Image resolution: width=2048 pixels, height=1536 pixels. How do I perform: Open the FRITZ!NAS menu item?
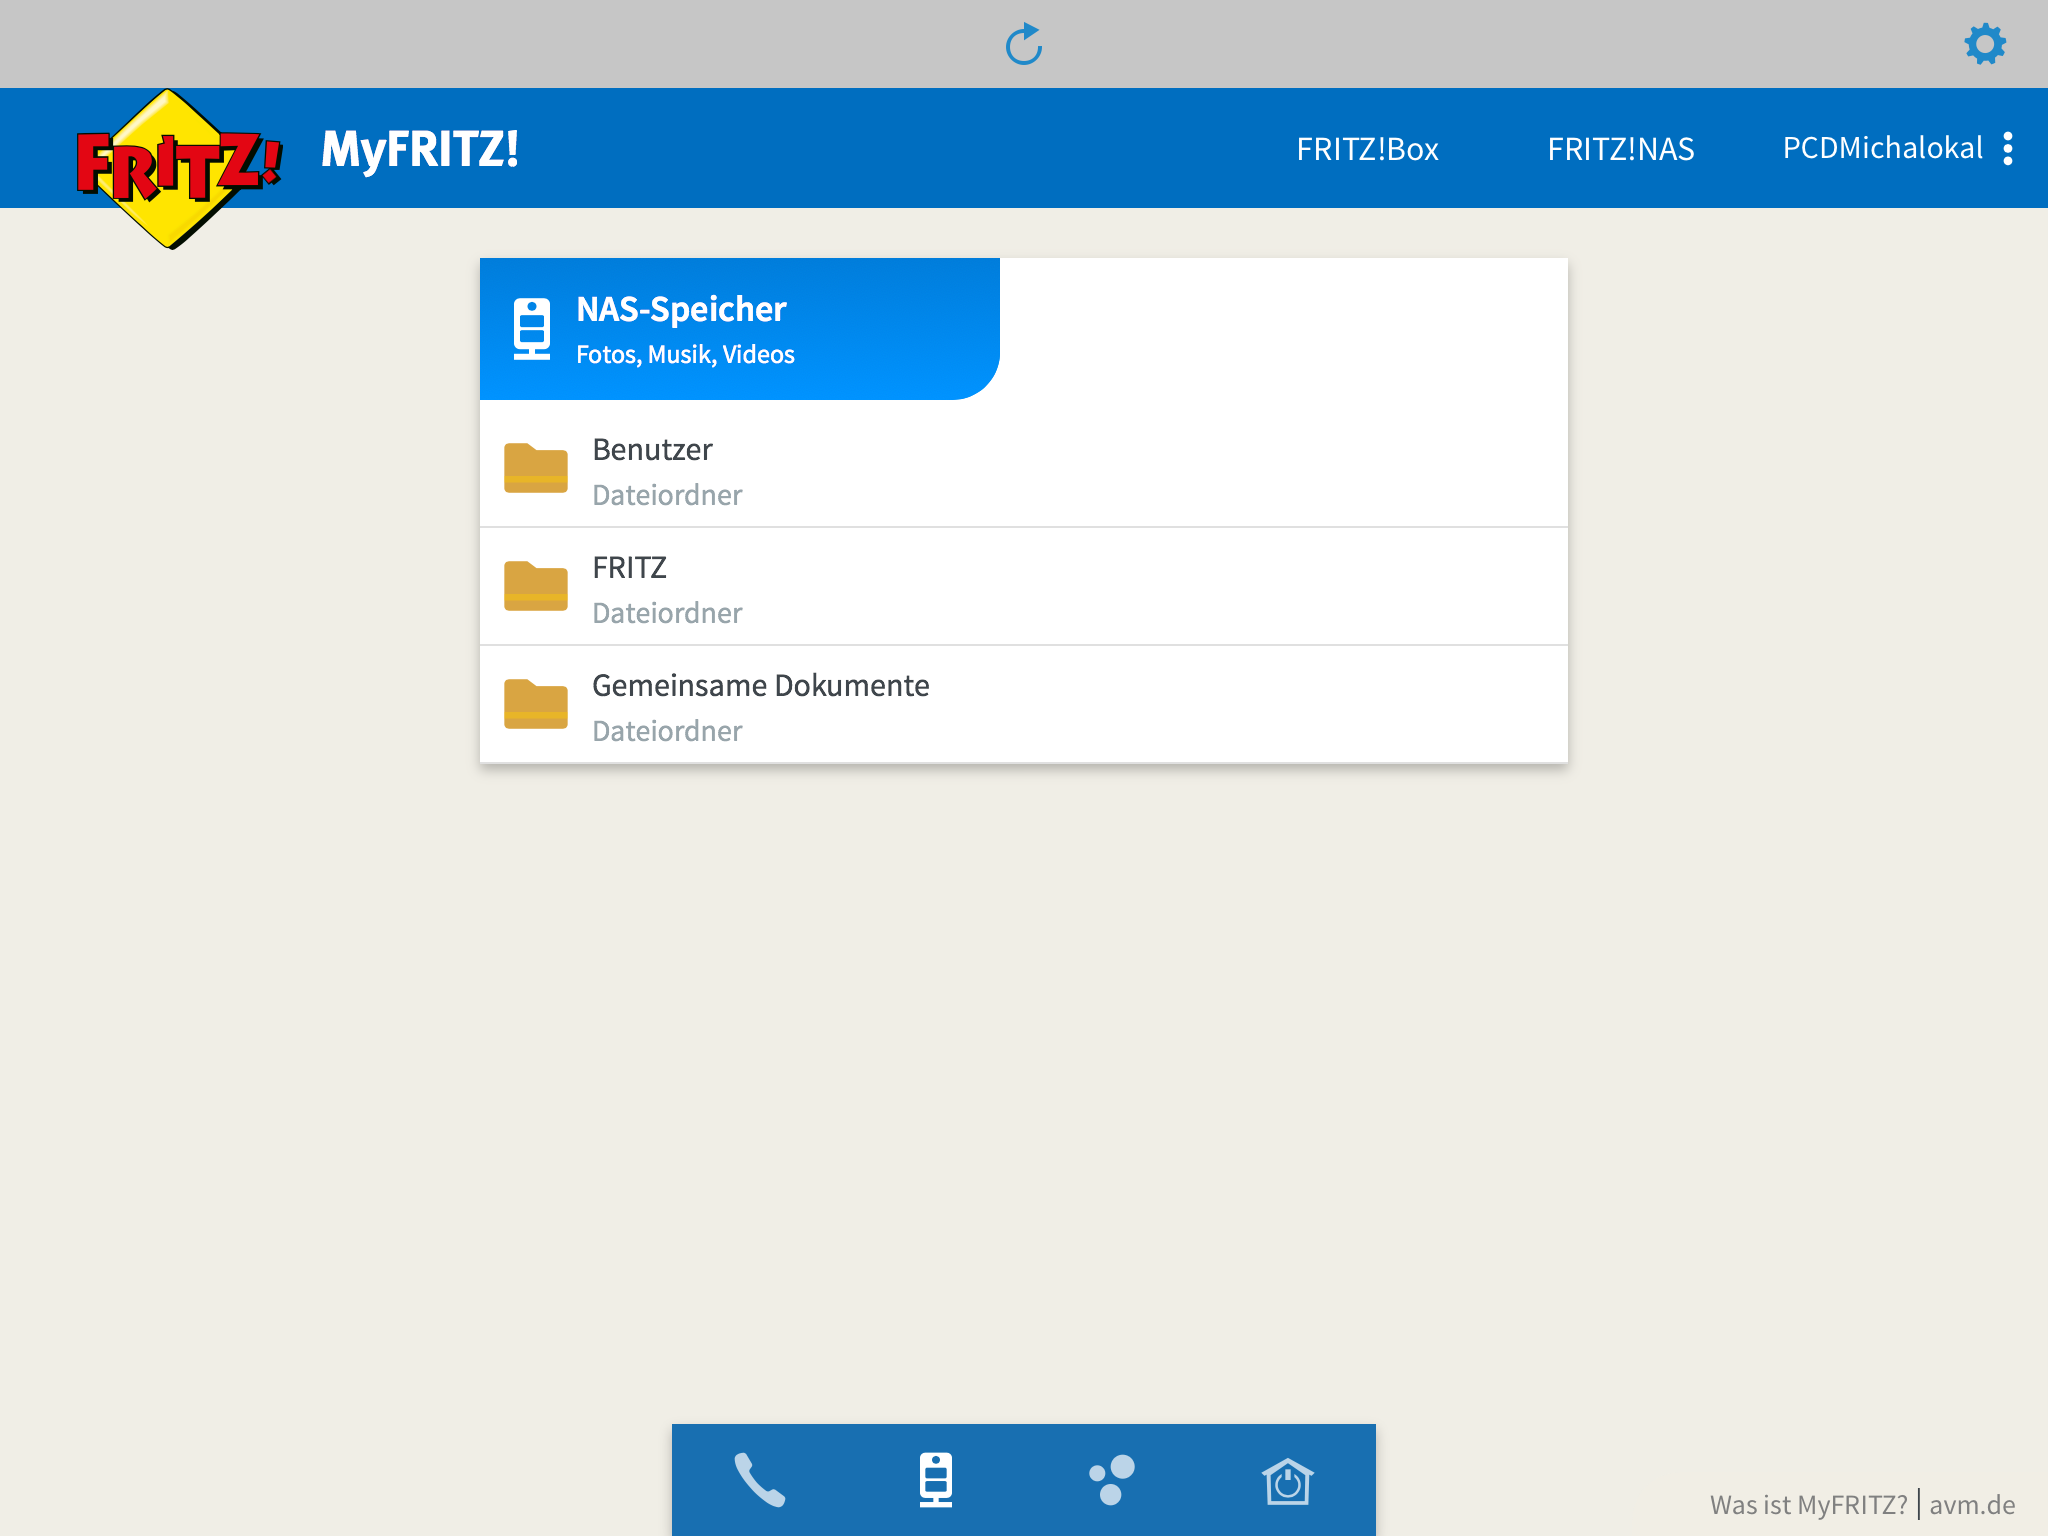1620,149
